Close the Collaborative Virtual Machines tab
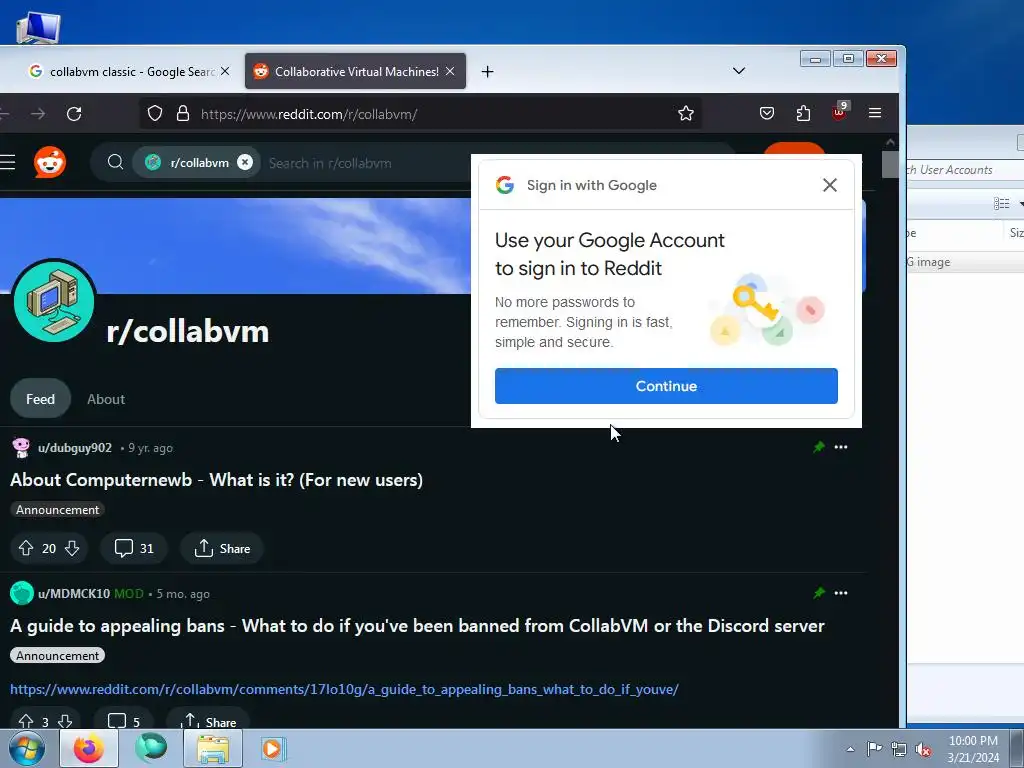Screen dimensions: 1024x768 (x=450, y=71)
